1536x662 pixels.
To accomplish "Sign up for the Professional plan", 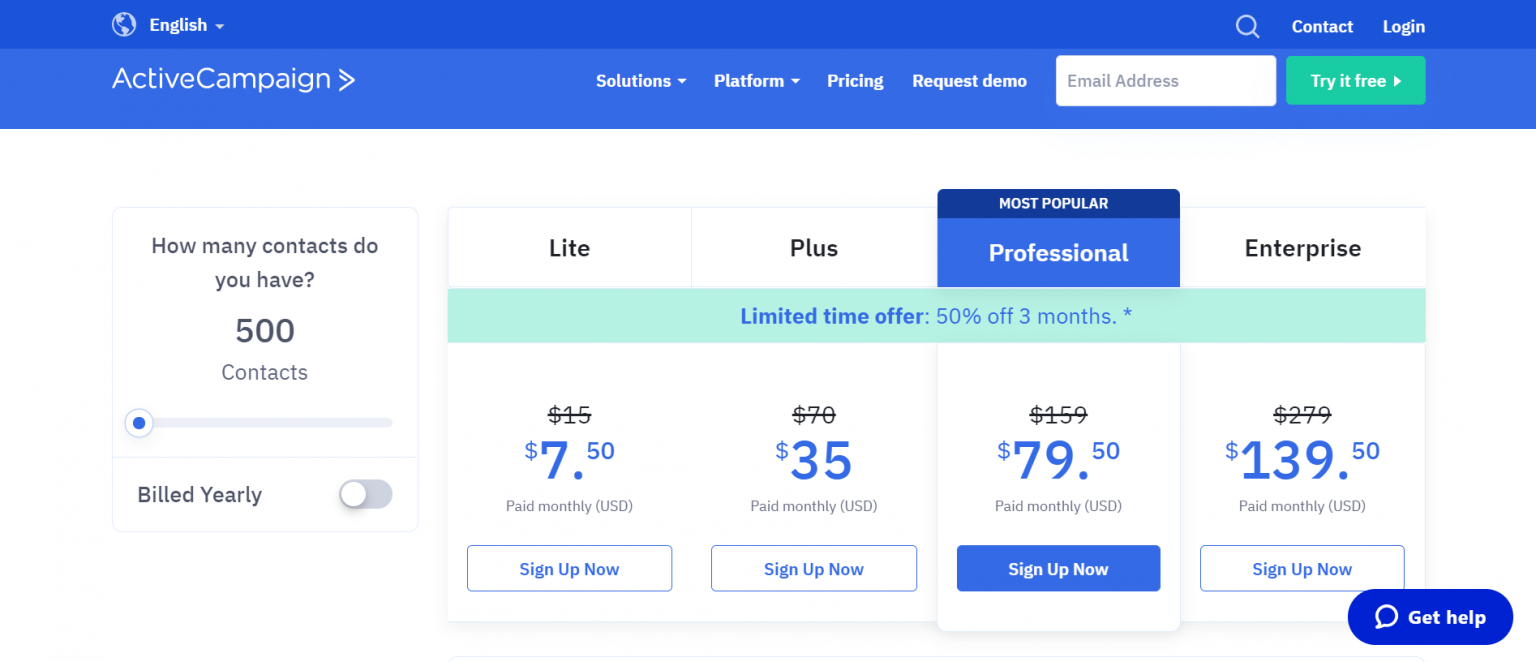I will (x=1058, y=569).
